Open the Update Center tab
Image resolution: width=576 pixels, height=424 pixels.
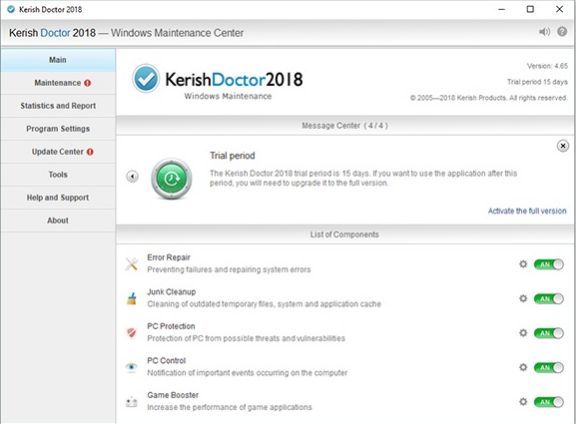[x=58, y=152]
